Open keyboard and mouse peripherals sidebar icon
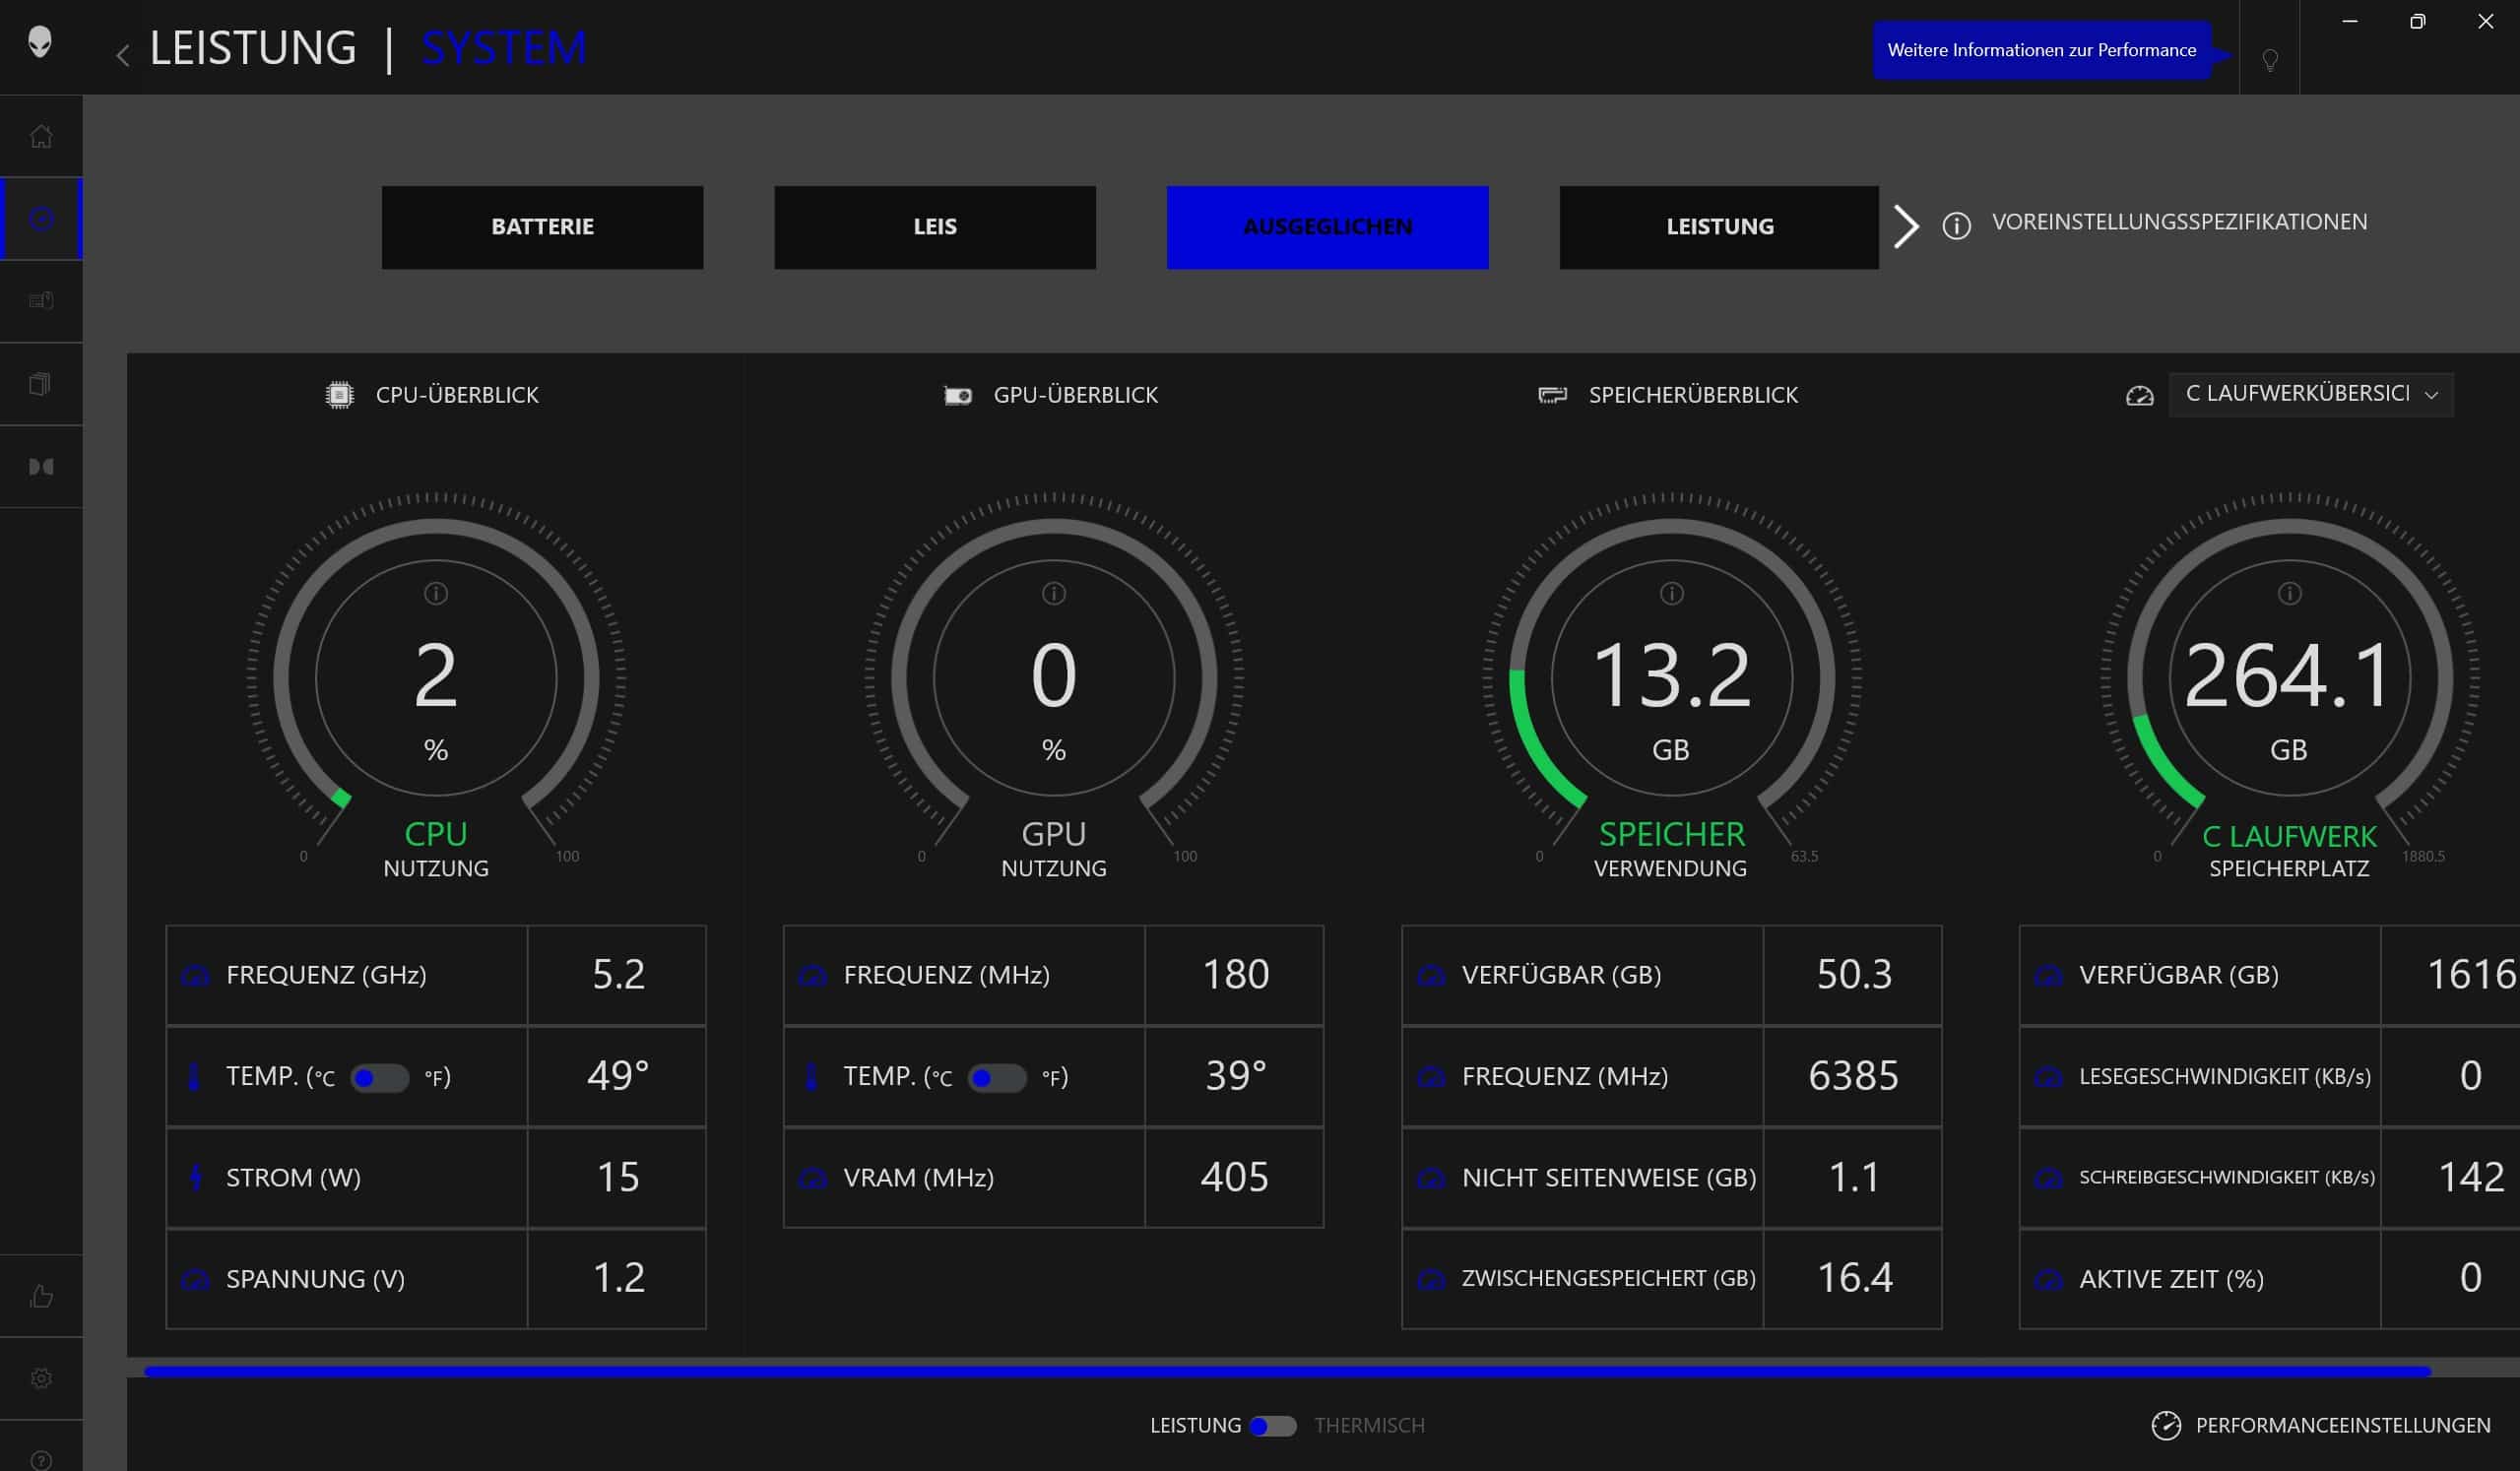The width and height of the screenshot is (2520, 1471). [41, 300]
